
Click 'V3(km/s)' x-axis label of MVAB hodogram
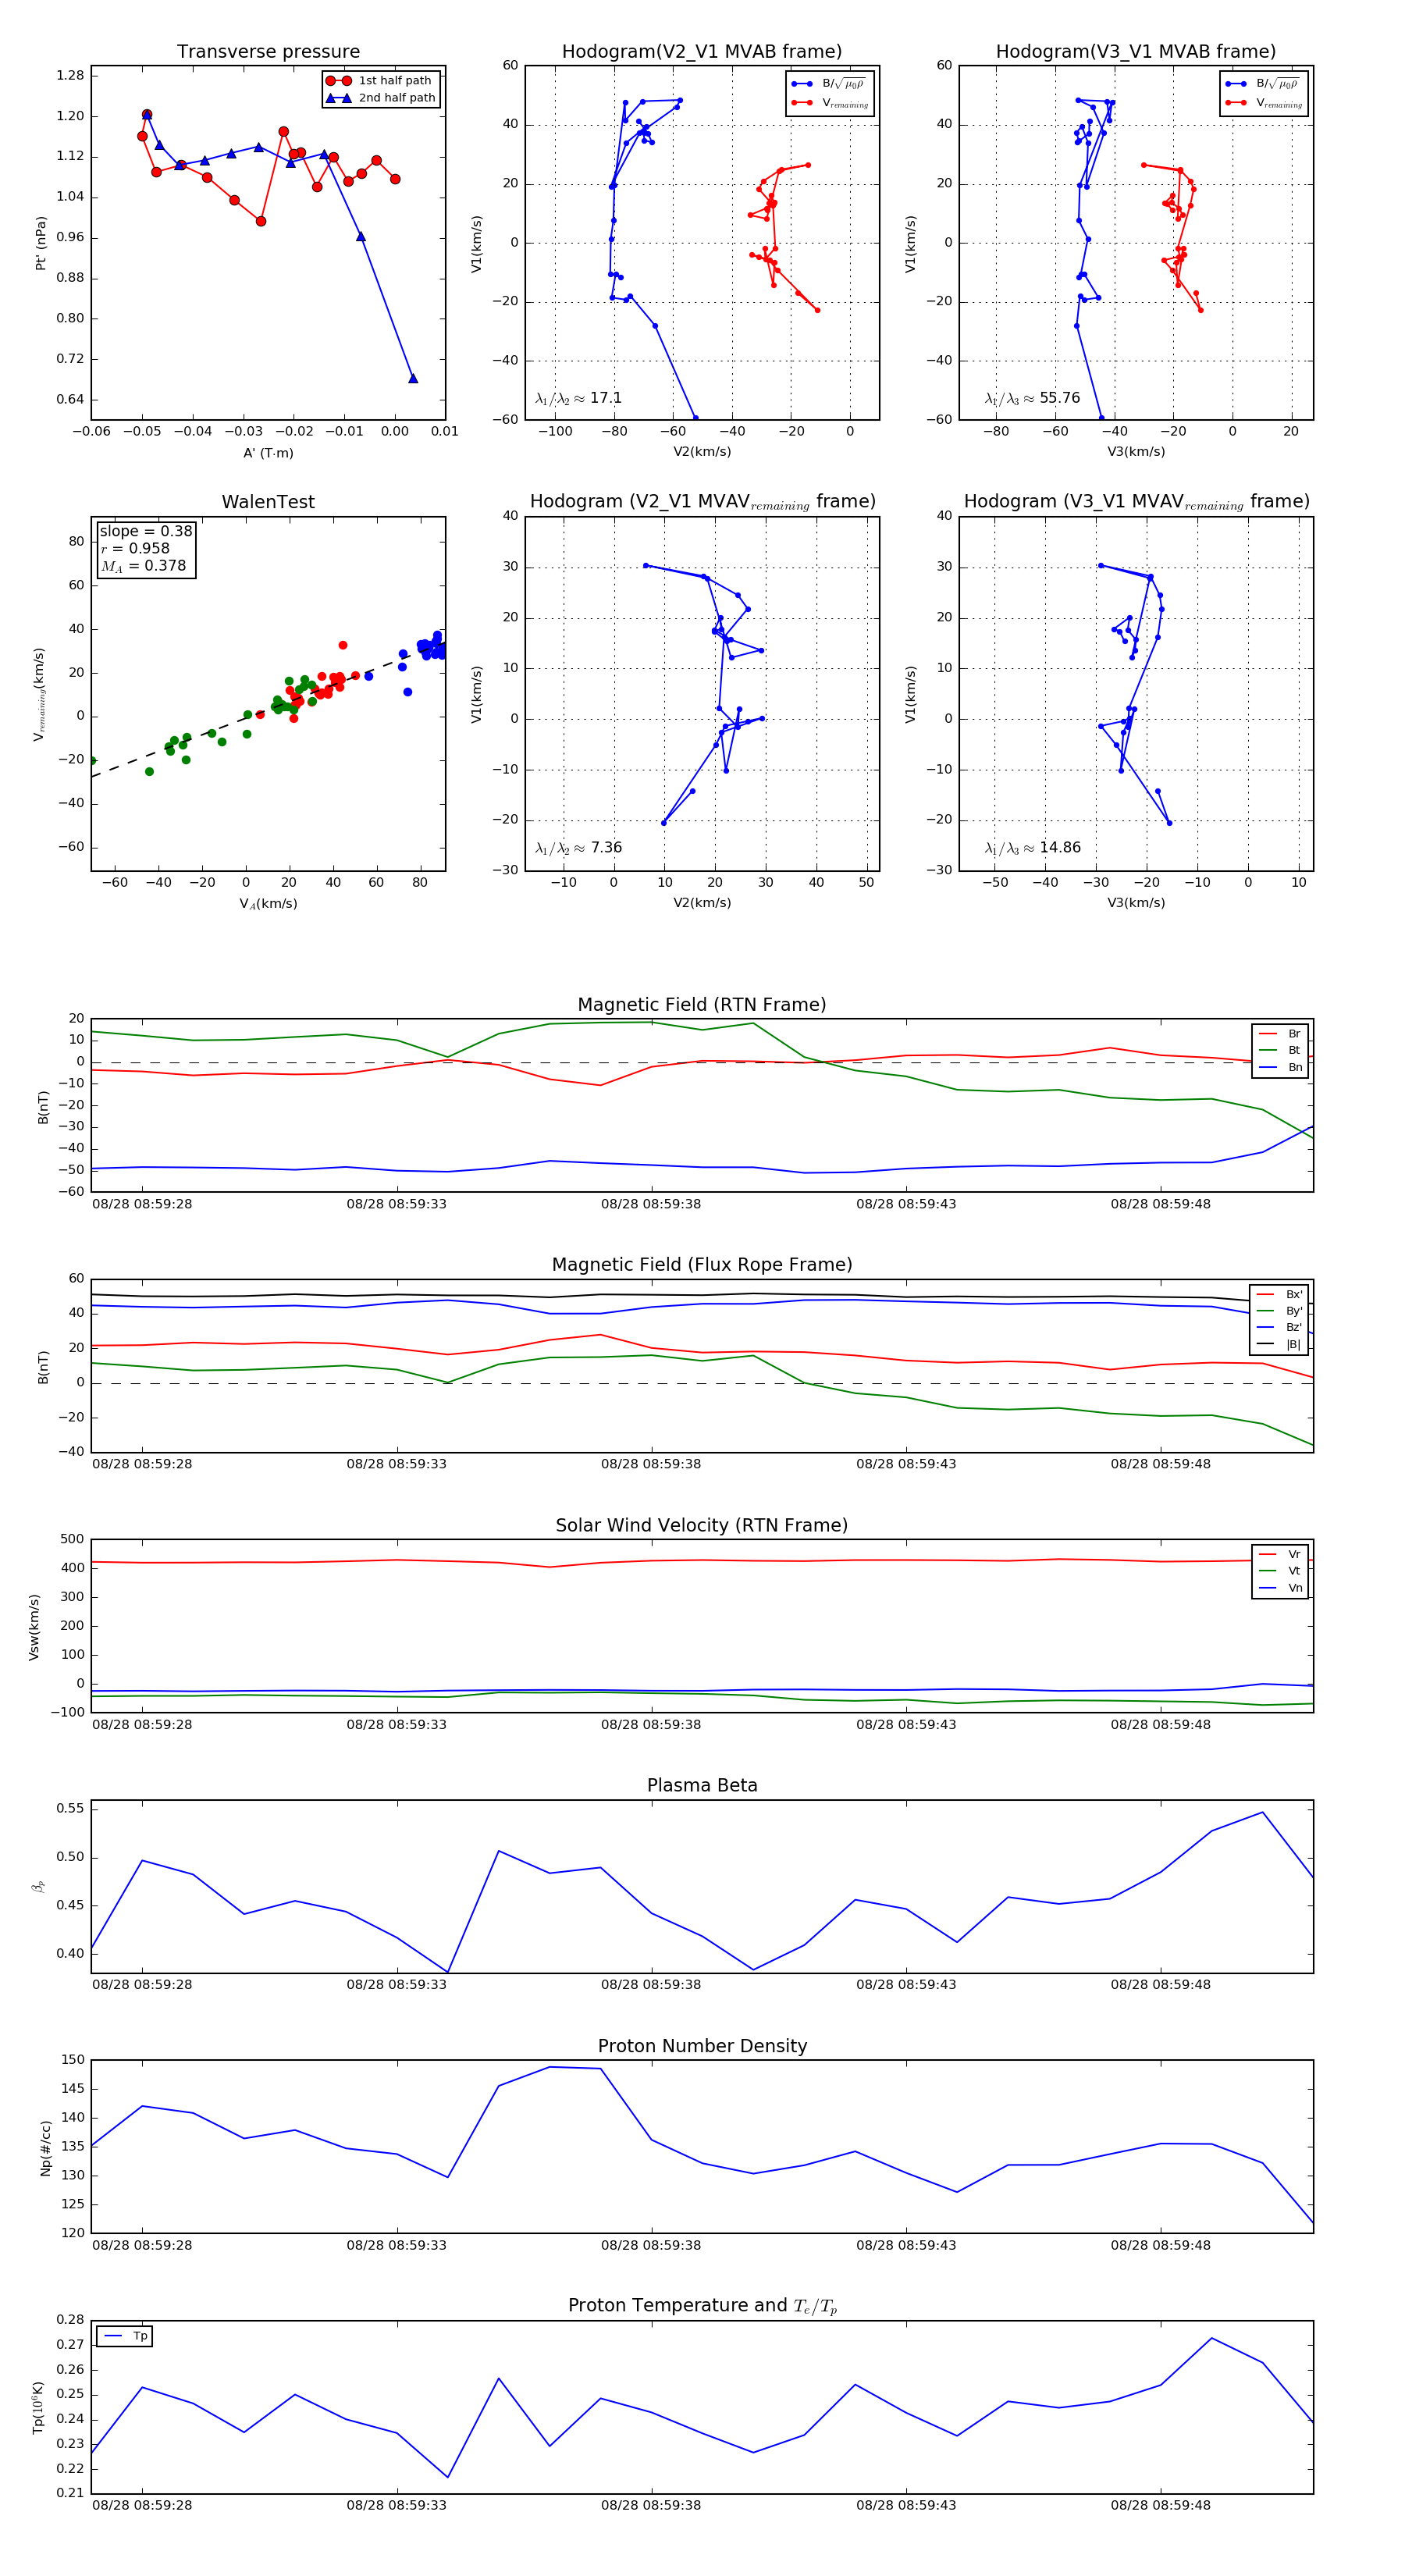1136,452
